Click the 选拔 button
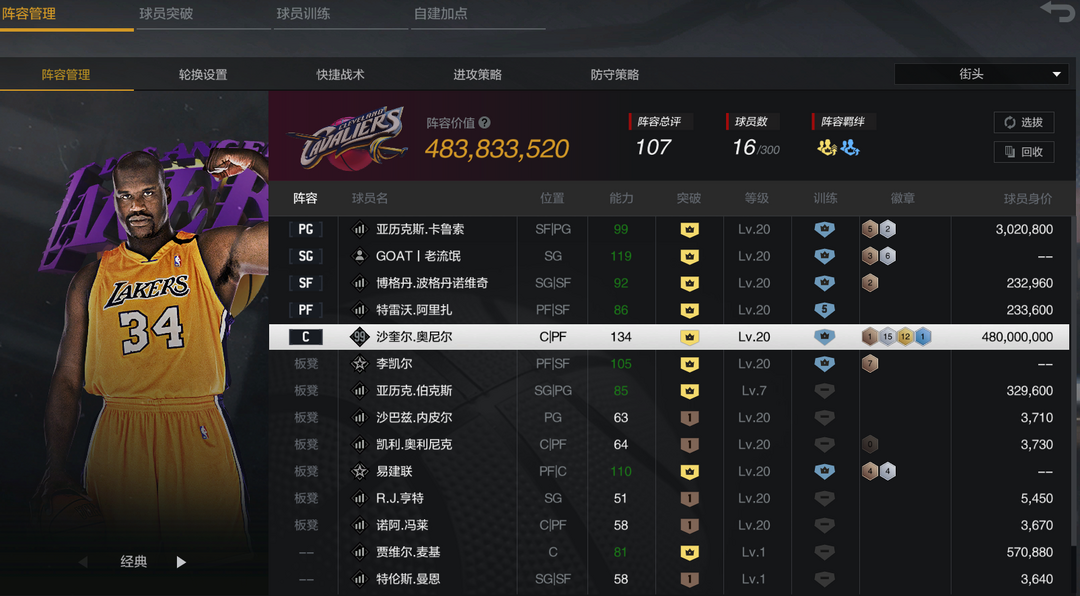This screenshot has width=1080, height=596. [x=1024, y=122]
